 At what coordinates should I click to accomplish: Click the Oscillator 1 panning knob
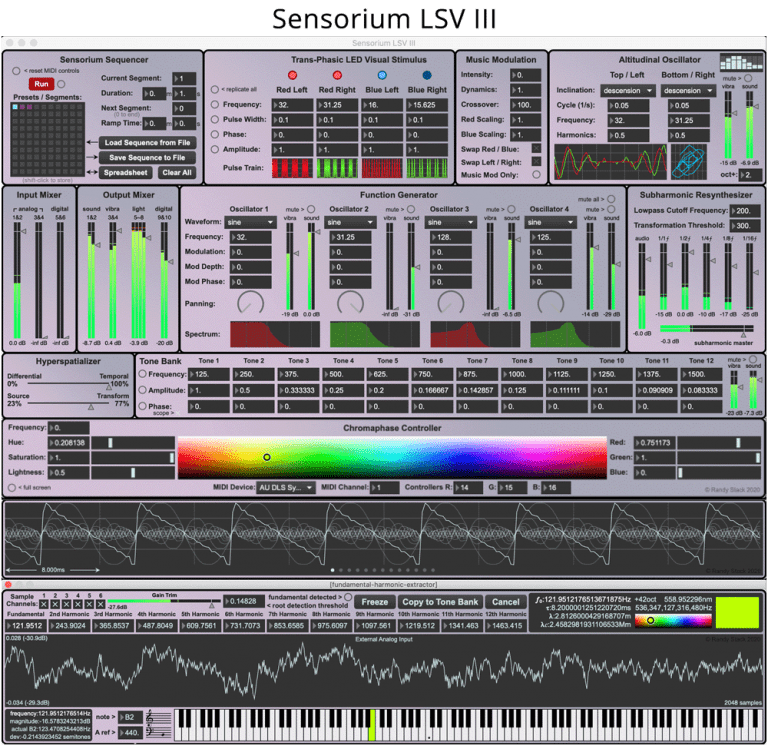[x=252, y=301]
